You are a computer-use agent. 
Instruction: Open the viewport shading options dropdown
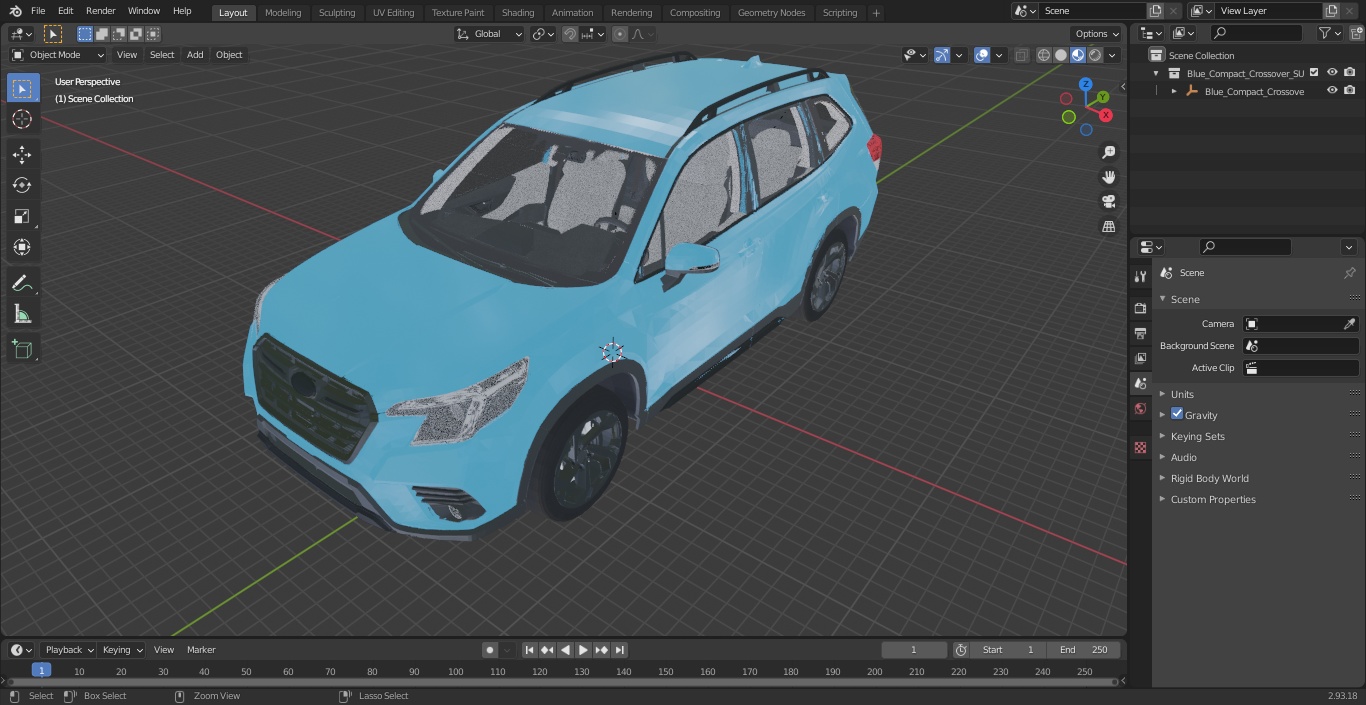(1112, 55)
